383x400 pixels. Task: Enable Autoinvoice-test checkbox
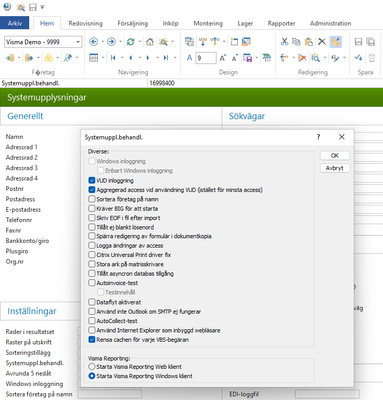pyautogui.click(x=92, y=283)
